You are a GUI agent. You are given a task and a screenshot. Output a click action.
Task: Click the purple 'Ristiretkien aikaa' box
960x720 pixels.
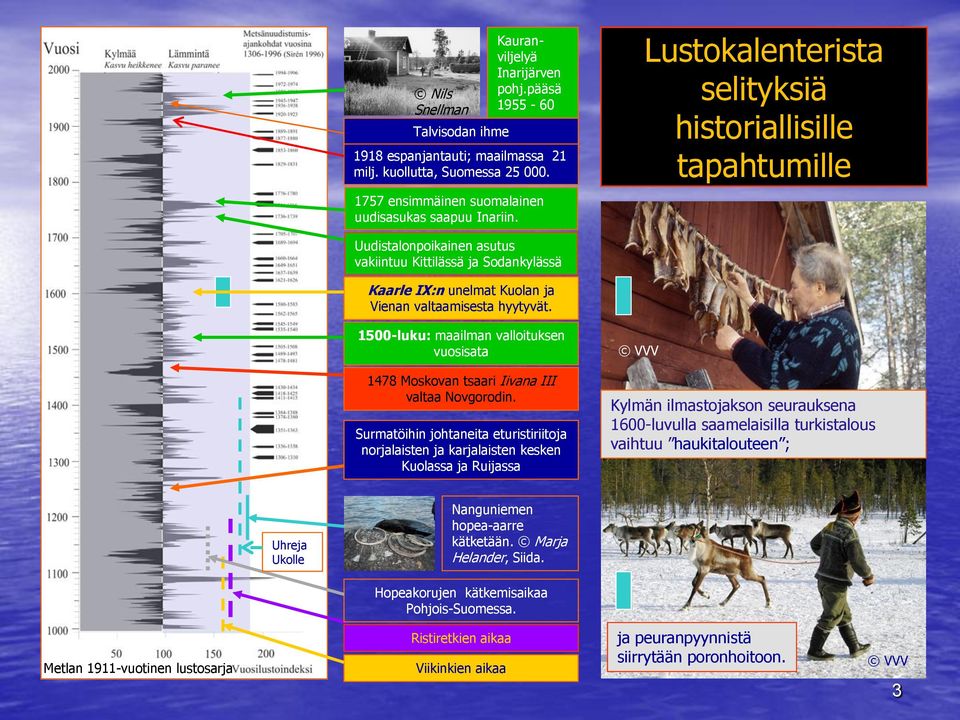click(x=461, y=638)
